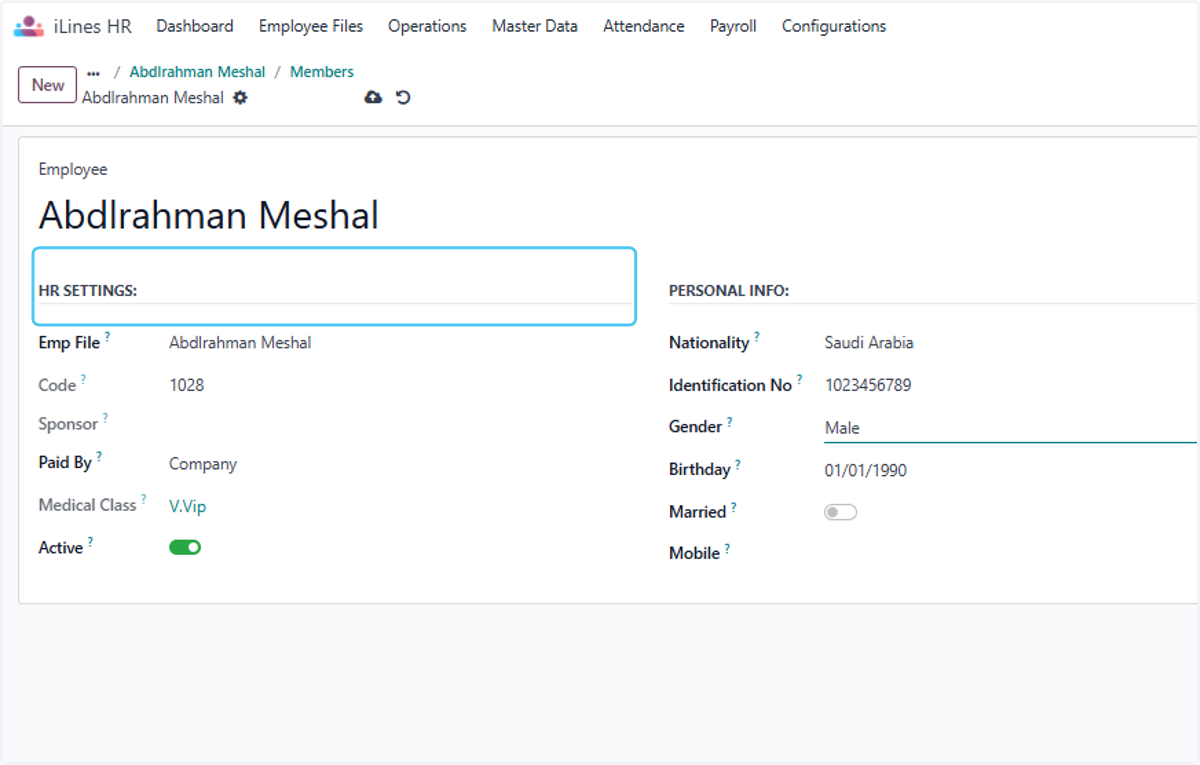
Task: Edit the Birthday field 01/01/1990
Action: pos(1010,470)
